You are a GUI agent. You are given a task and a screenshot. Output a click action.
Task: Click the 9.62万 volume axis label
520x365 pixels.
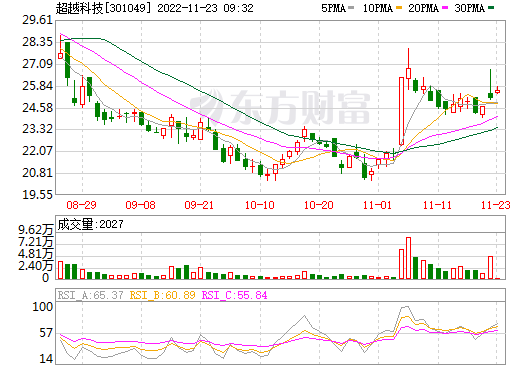point(36,230)
